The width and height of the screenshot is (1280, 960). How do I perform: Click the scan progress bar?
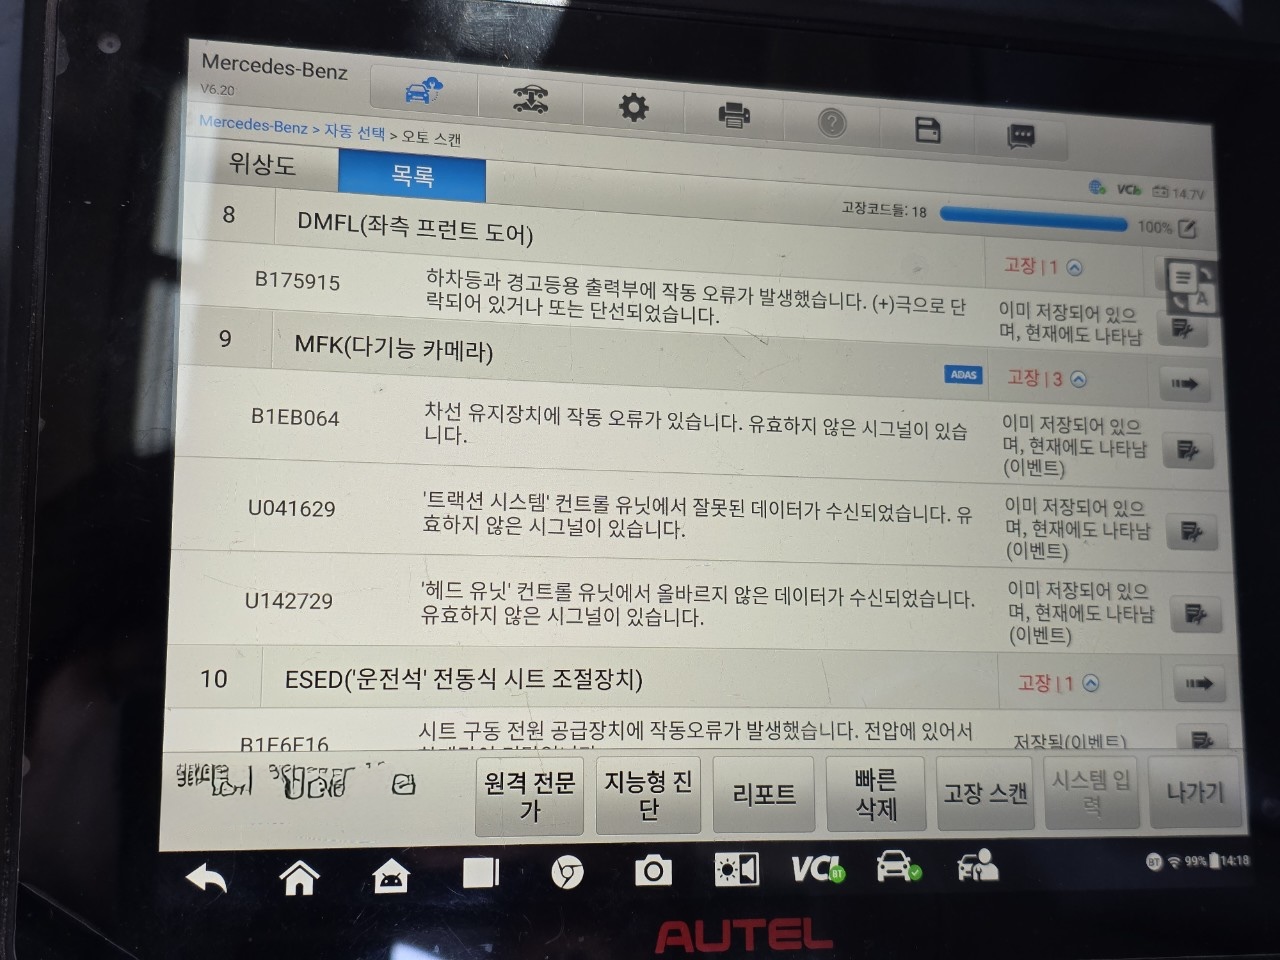point(1033,219)
